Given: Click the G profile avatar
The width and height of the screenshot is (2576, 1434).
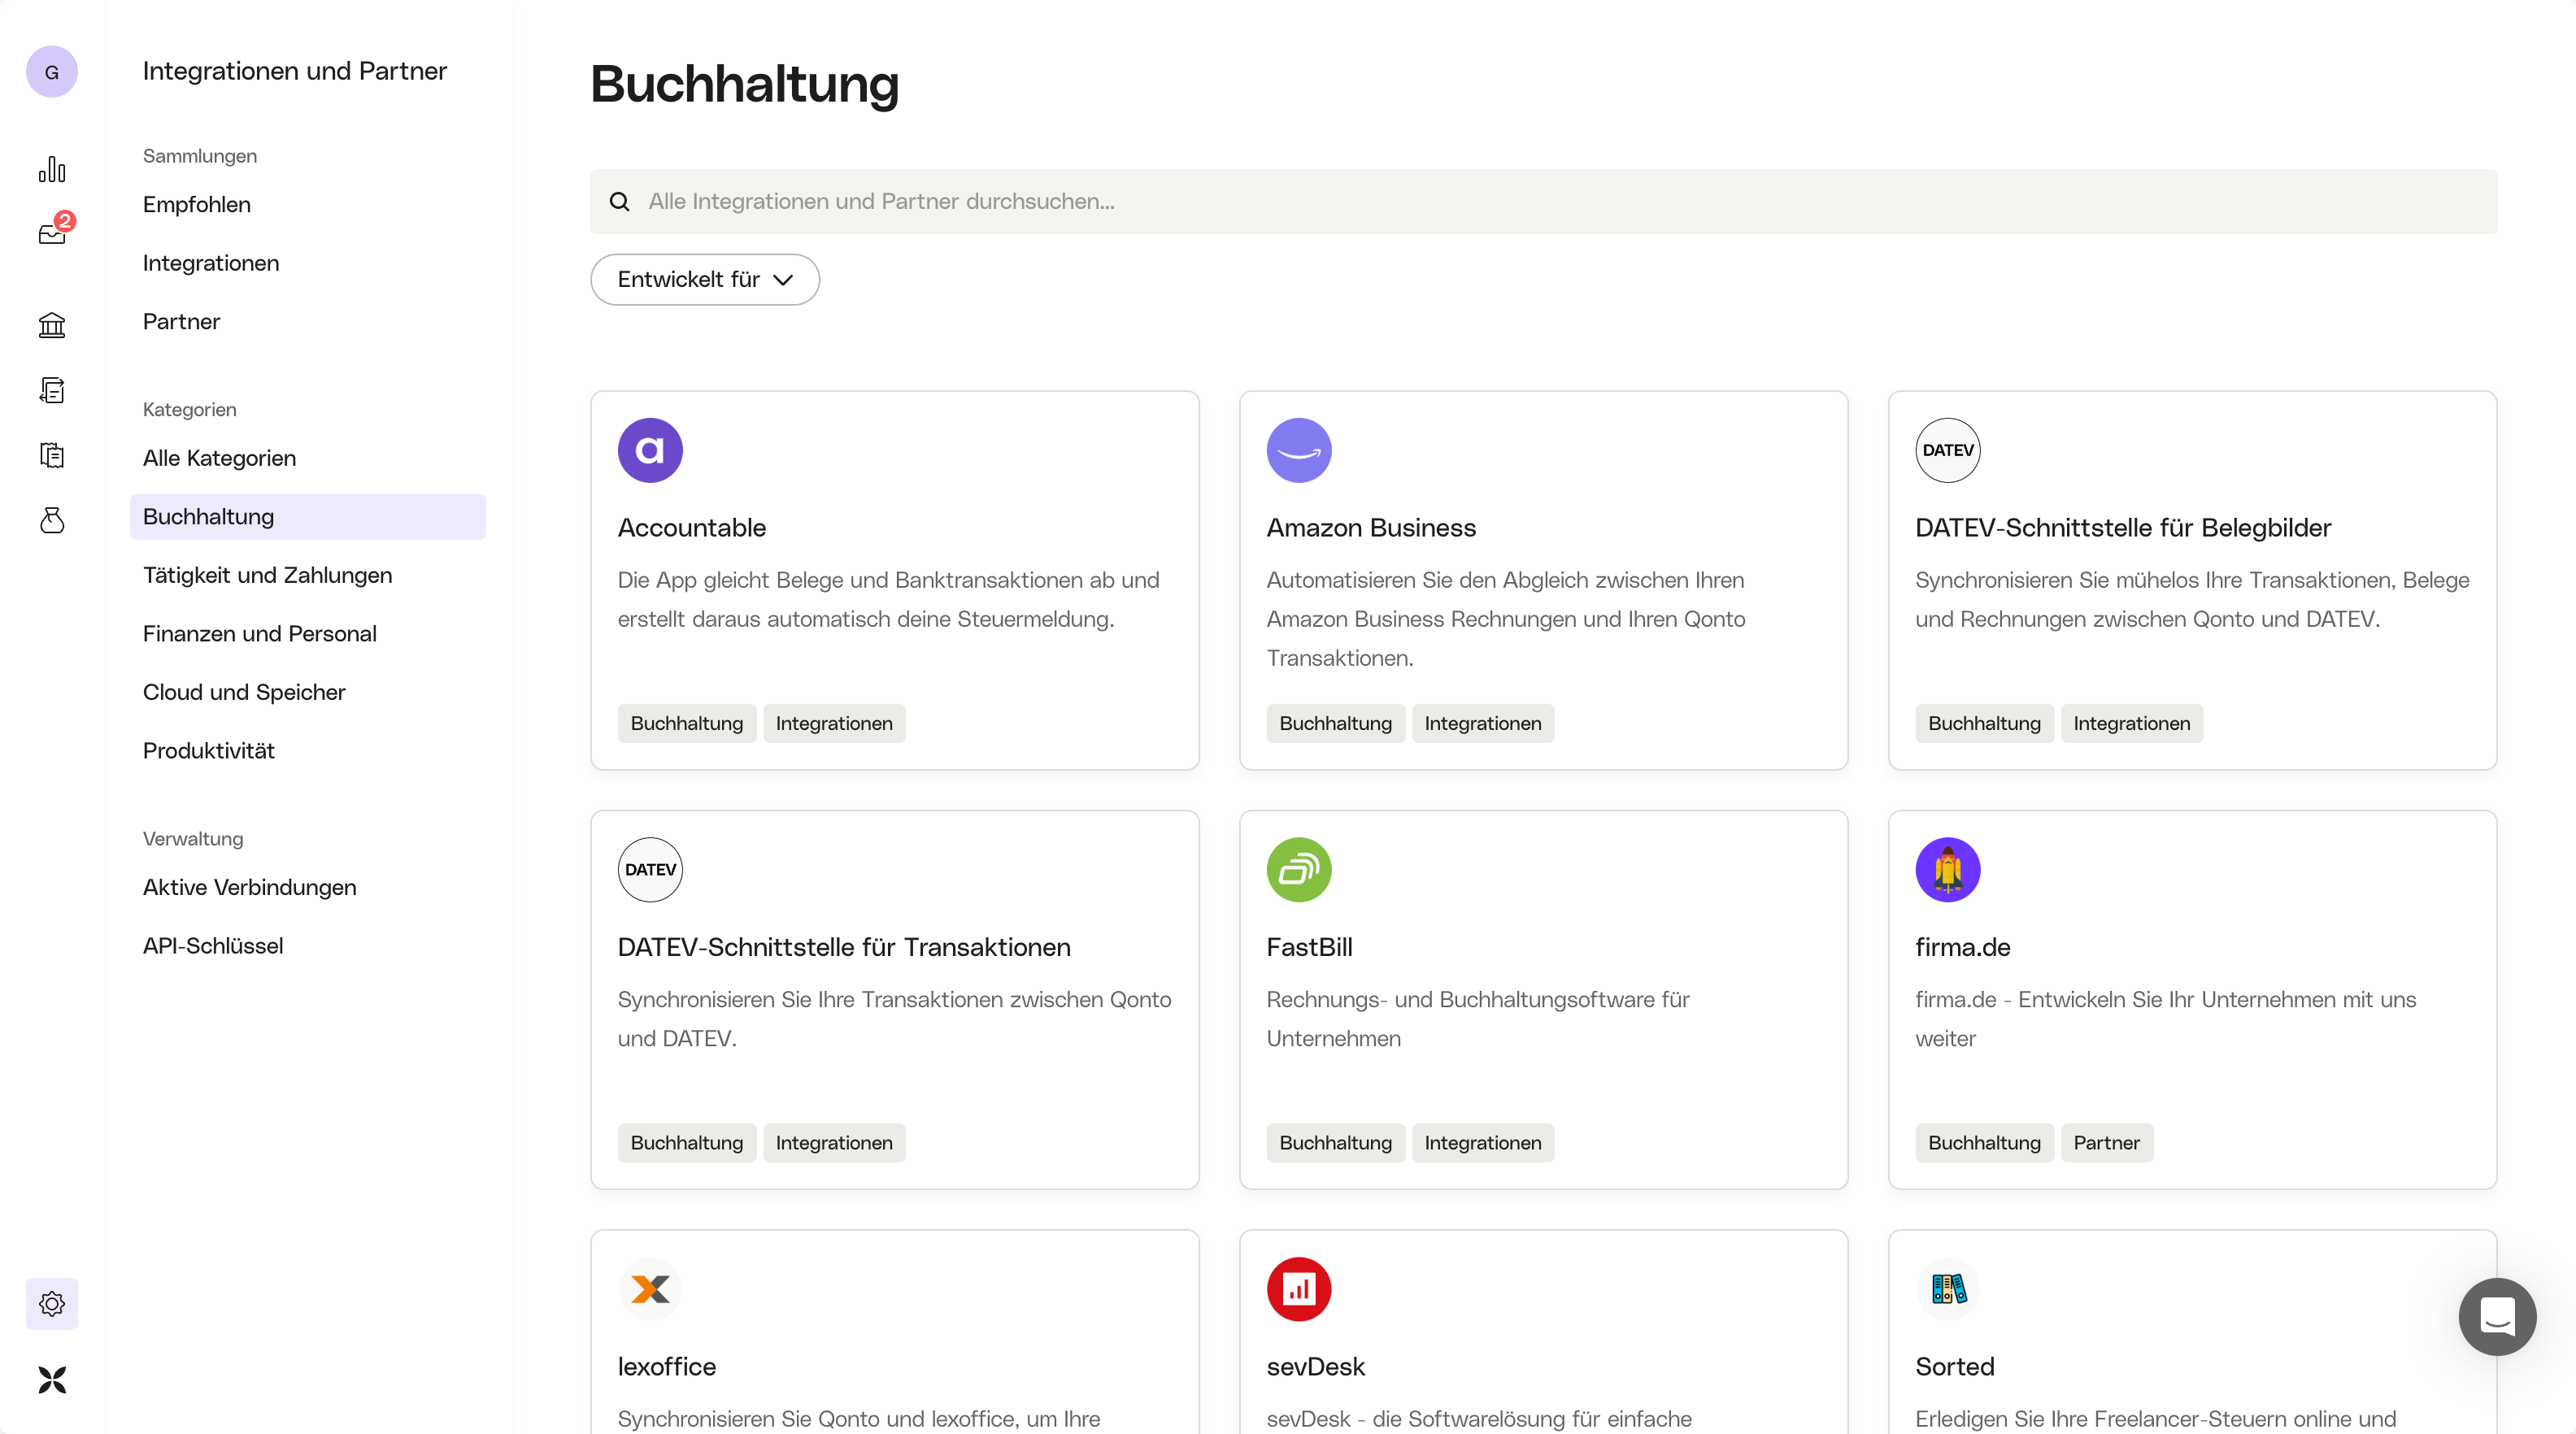Looking at the screenshot, I should [52, 72].
